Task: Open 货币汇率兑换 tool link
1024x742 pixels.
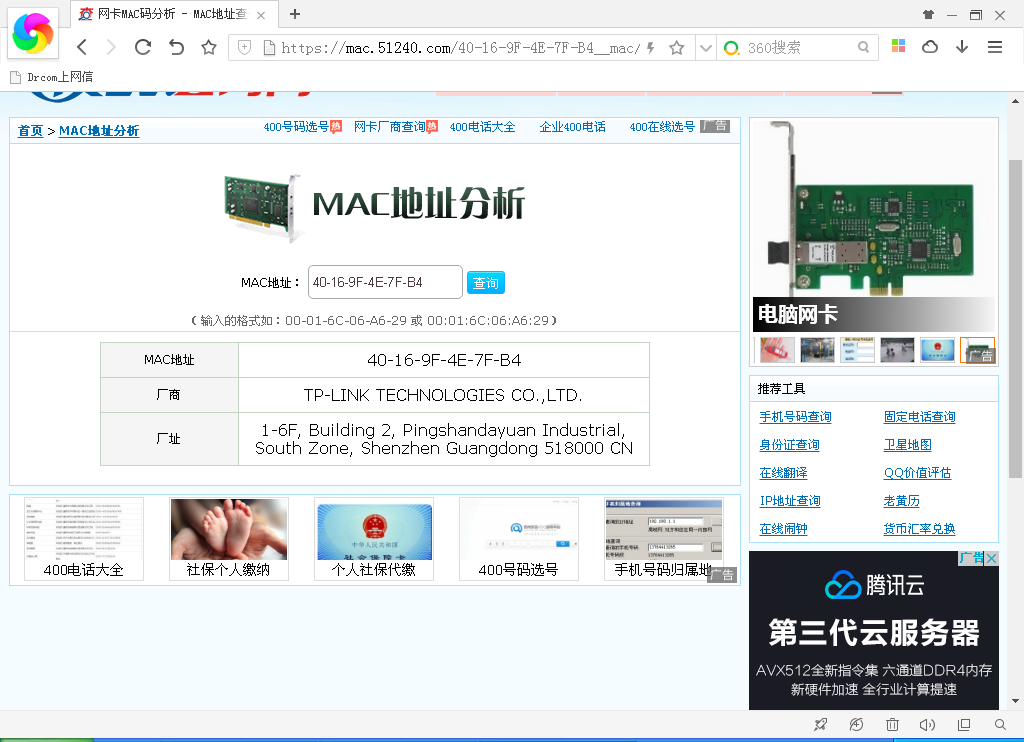Action: click(920, 529)
